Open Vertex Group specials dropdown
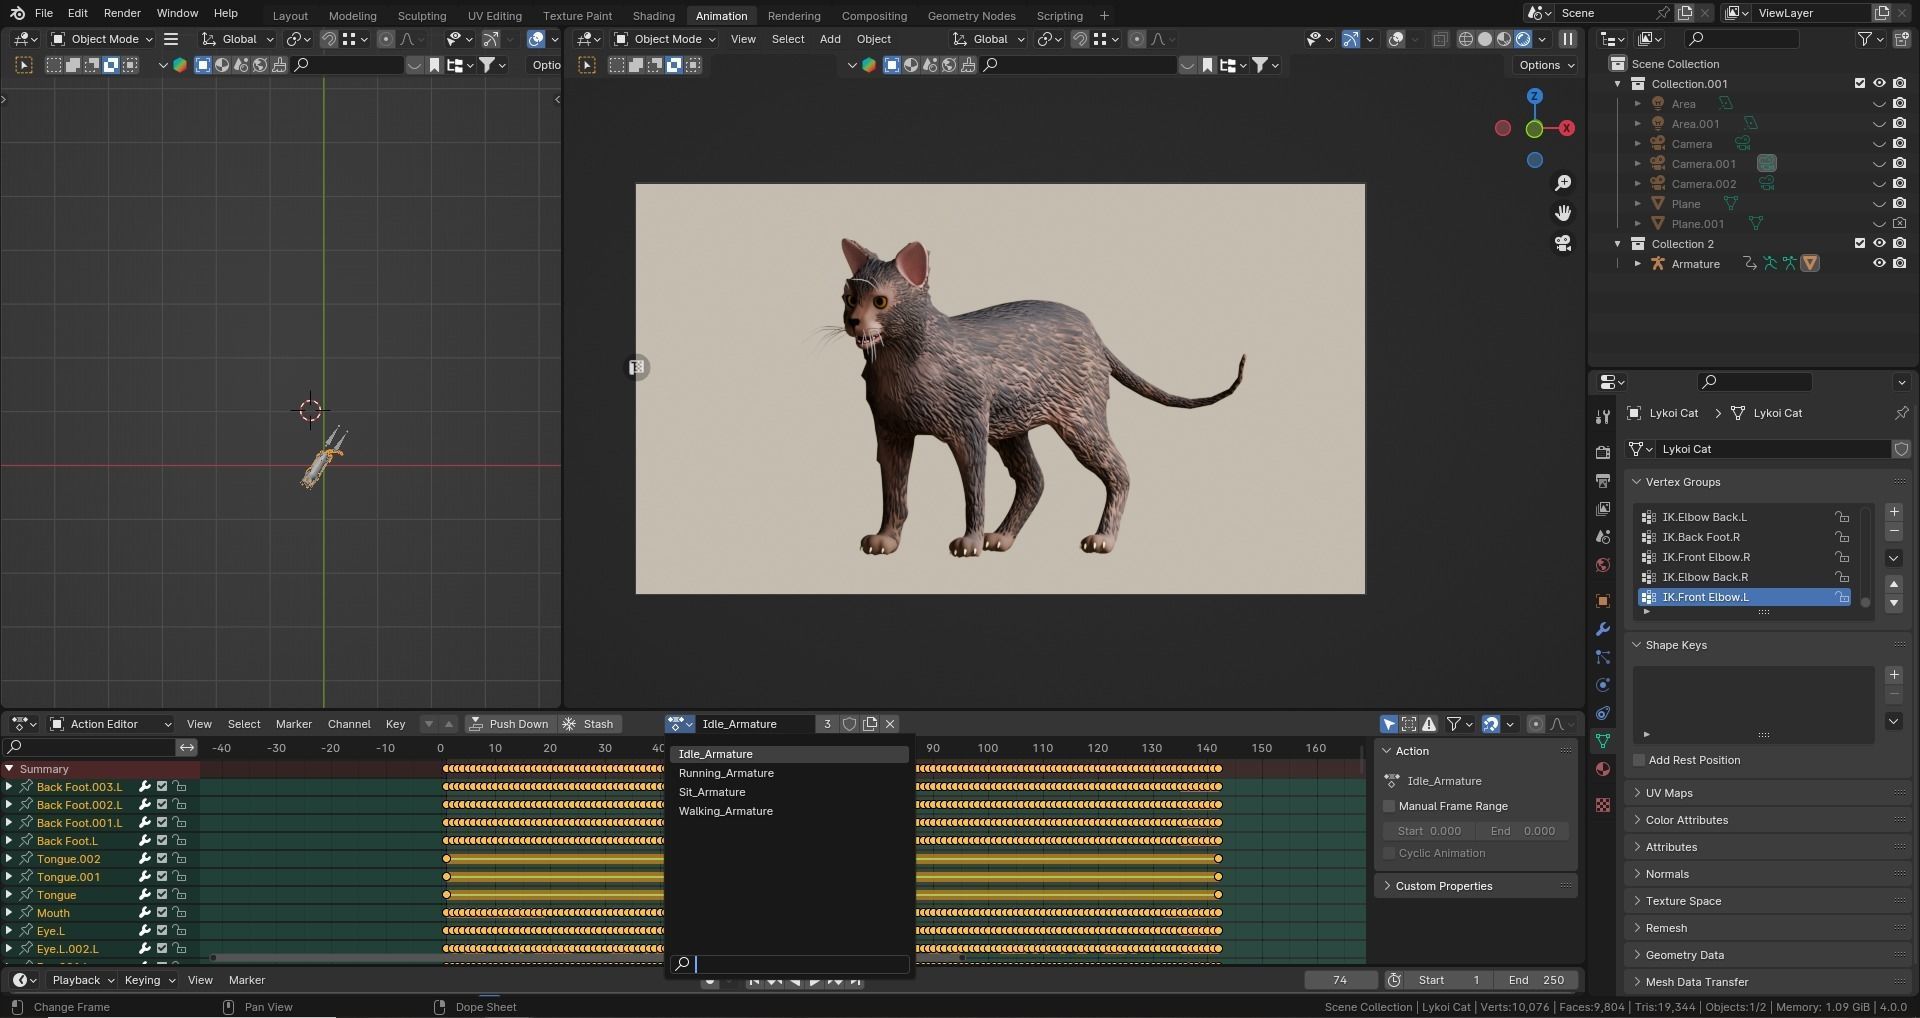The height and width of the screenshot is (1018, 1920). [x=1894, y=558]
